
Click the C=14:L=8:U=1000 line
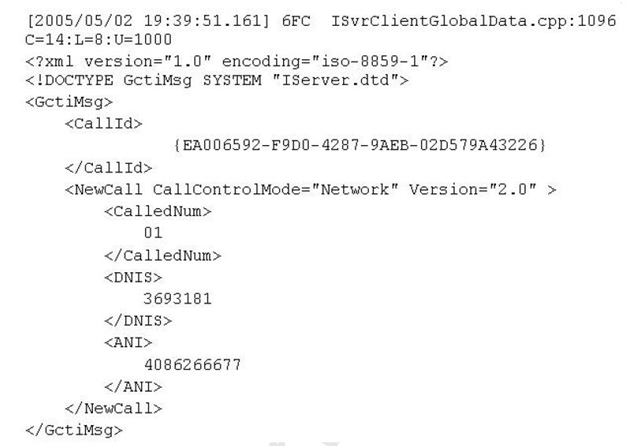(x=99, y=40)
